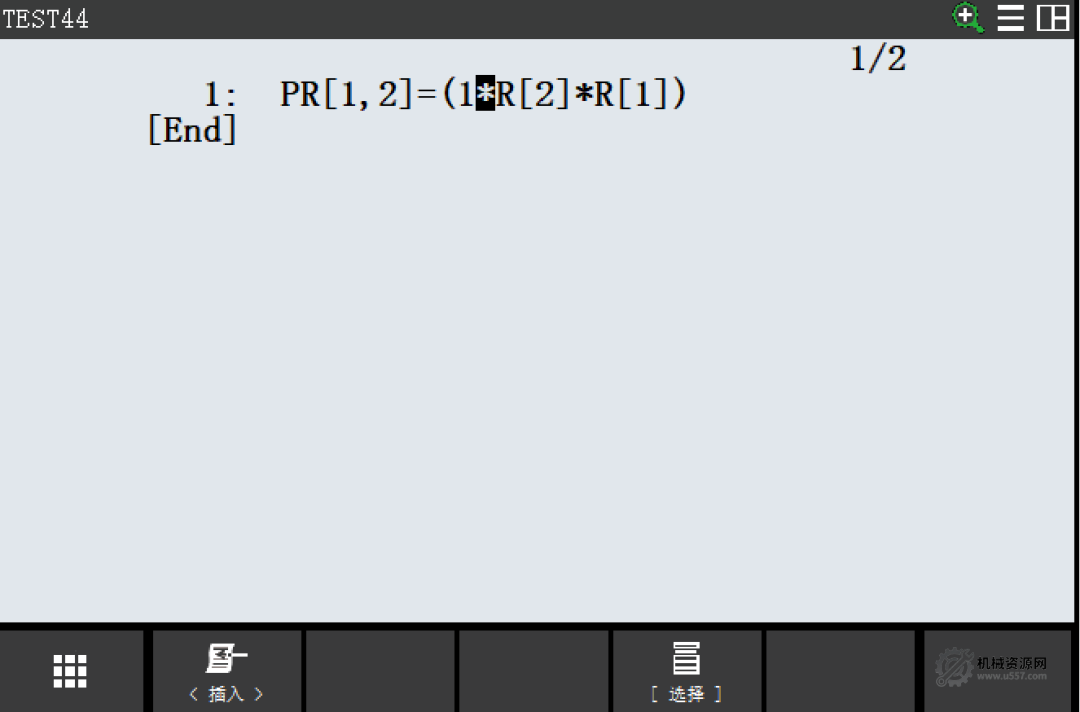
Task: Click the green zoom magnifier icon
Action: [x=967, y=17]
